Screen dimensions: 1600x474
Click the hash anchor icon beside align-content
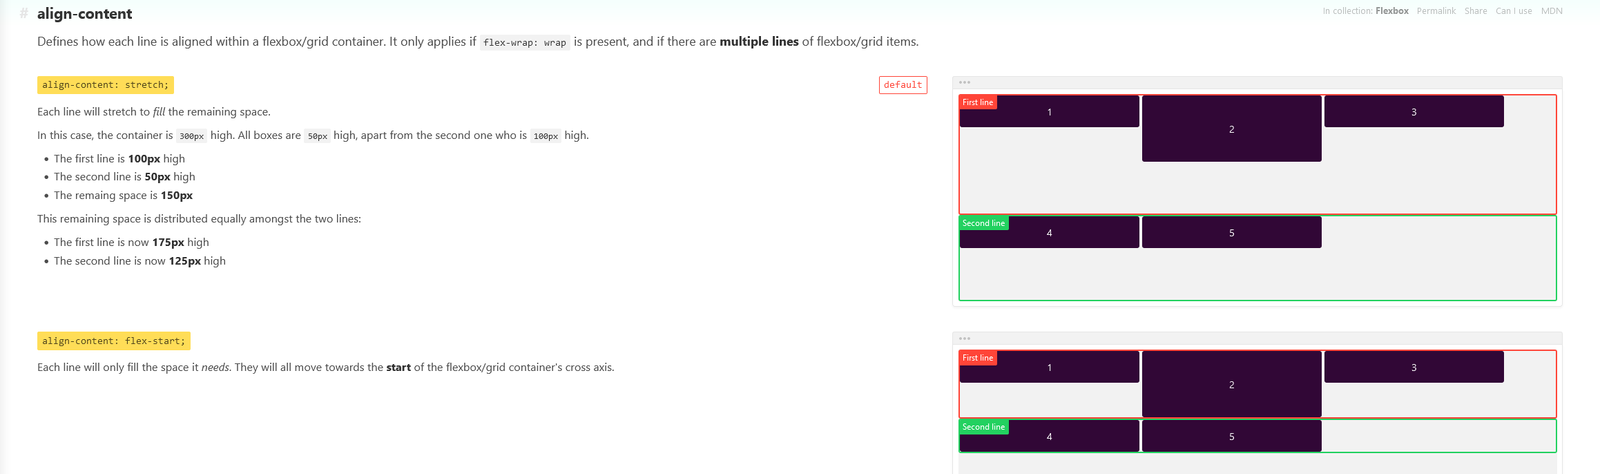pos(24,14)
